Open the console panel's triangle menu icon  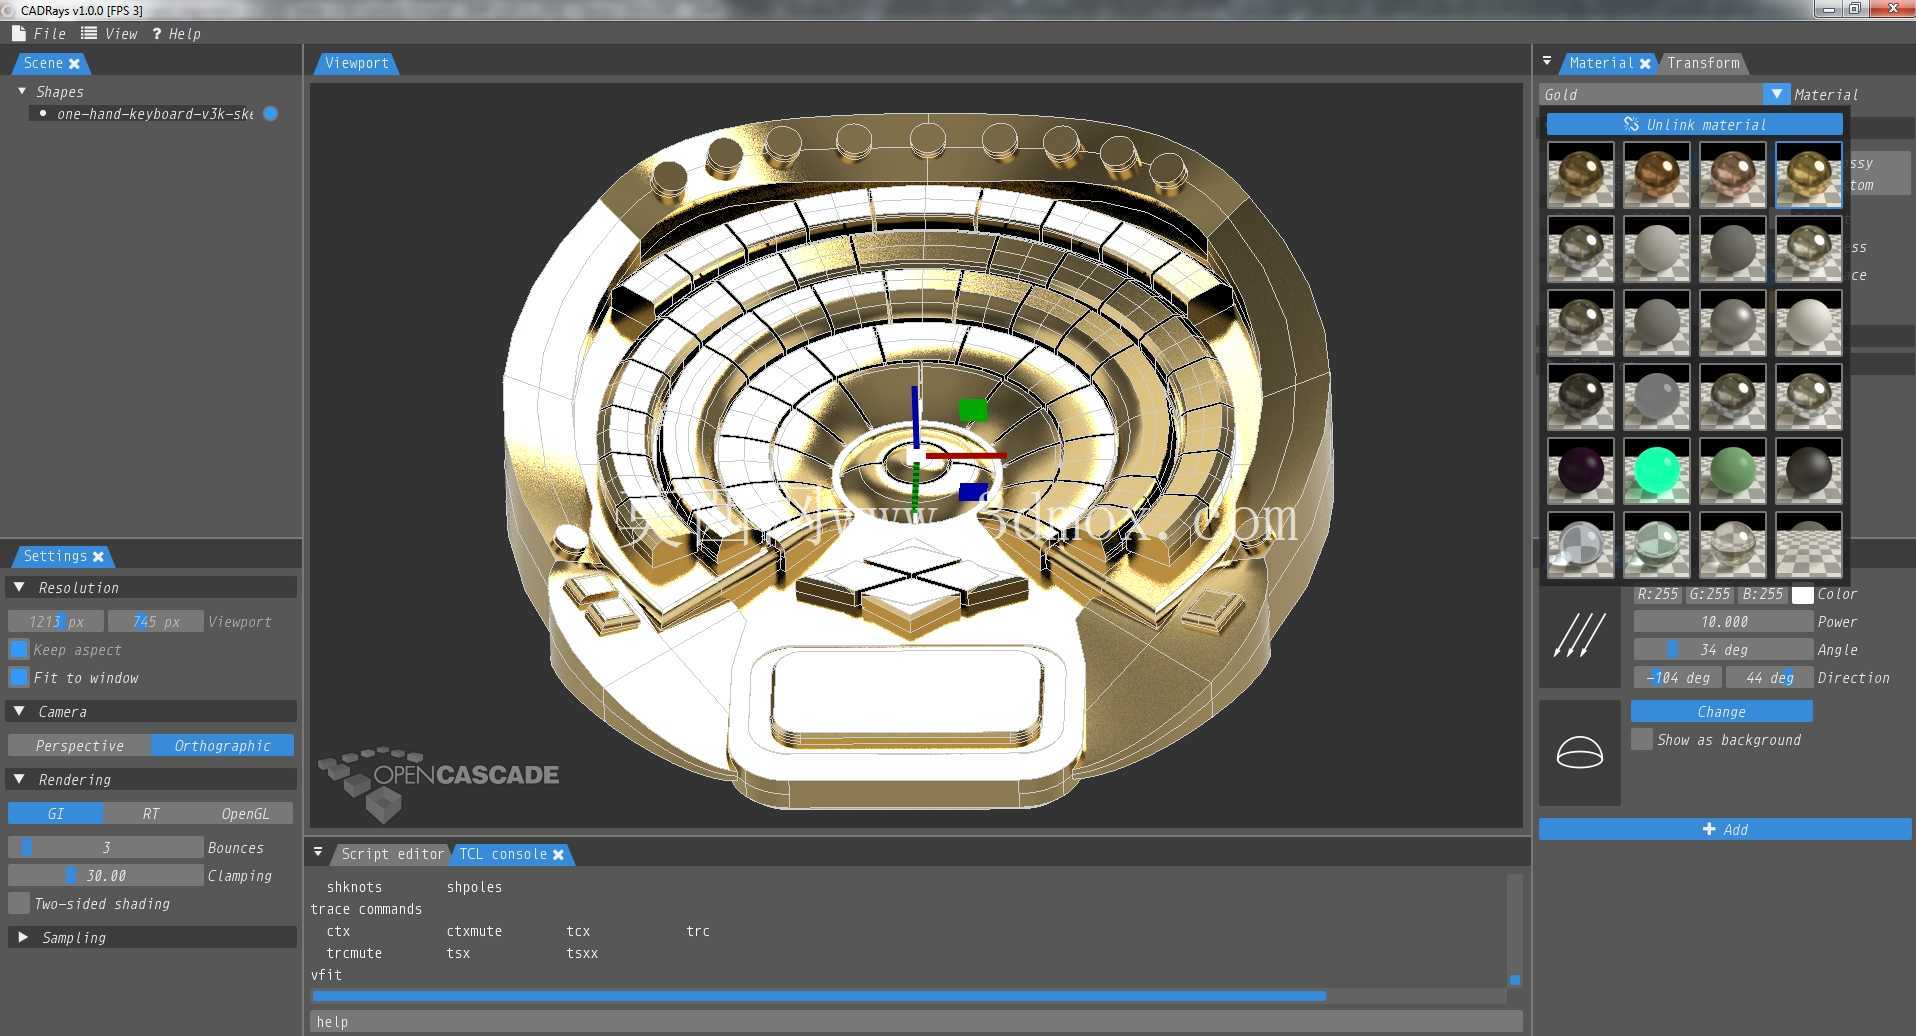pos(318,852)
